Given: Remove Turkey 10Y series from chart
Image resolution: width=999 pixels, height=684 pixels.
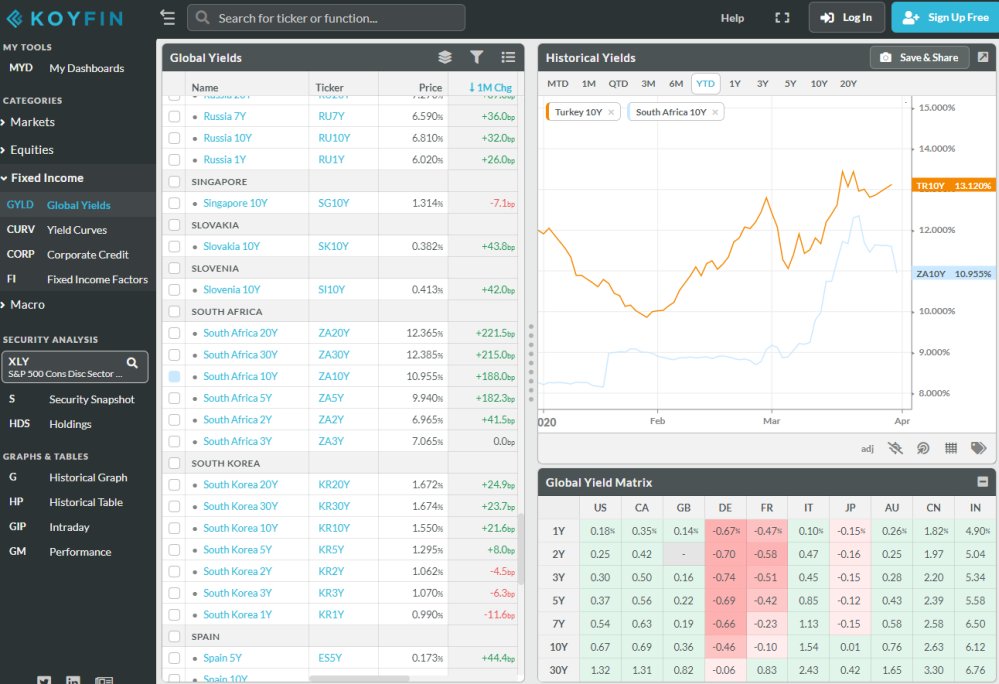Looking at the screenshot, I should coord(611,112).
